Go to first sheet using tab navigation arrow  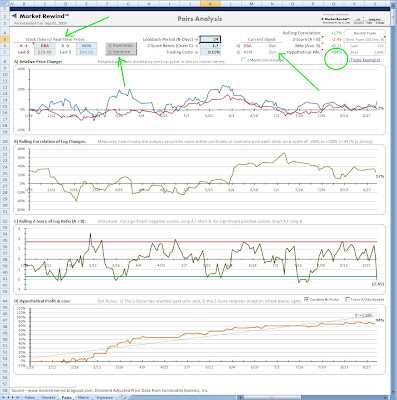coord(2,397)
